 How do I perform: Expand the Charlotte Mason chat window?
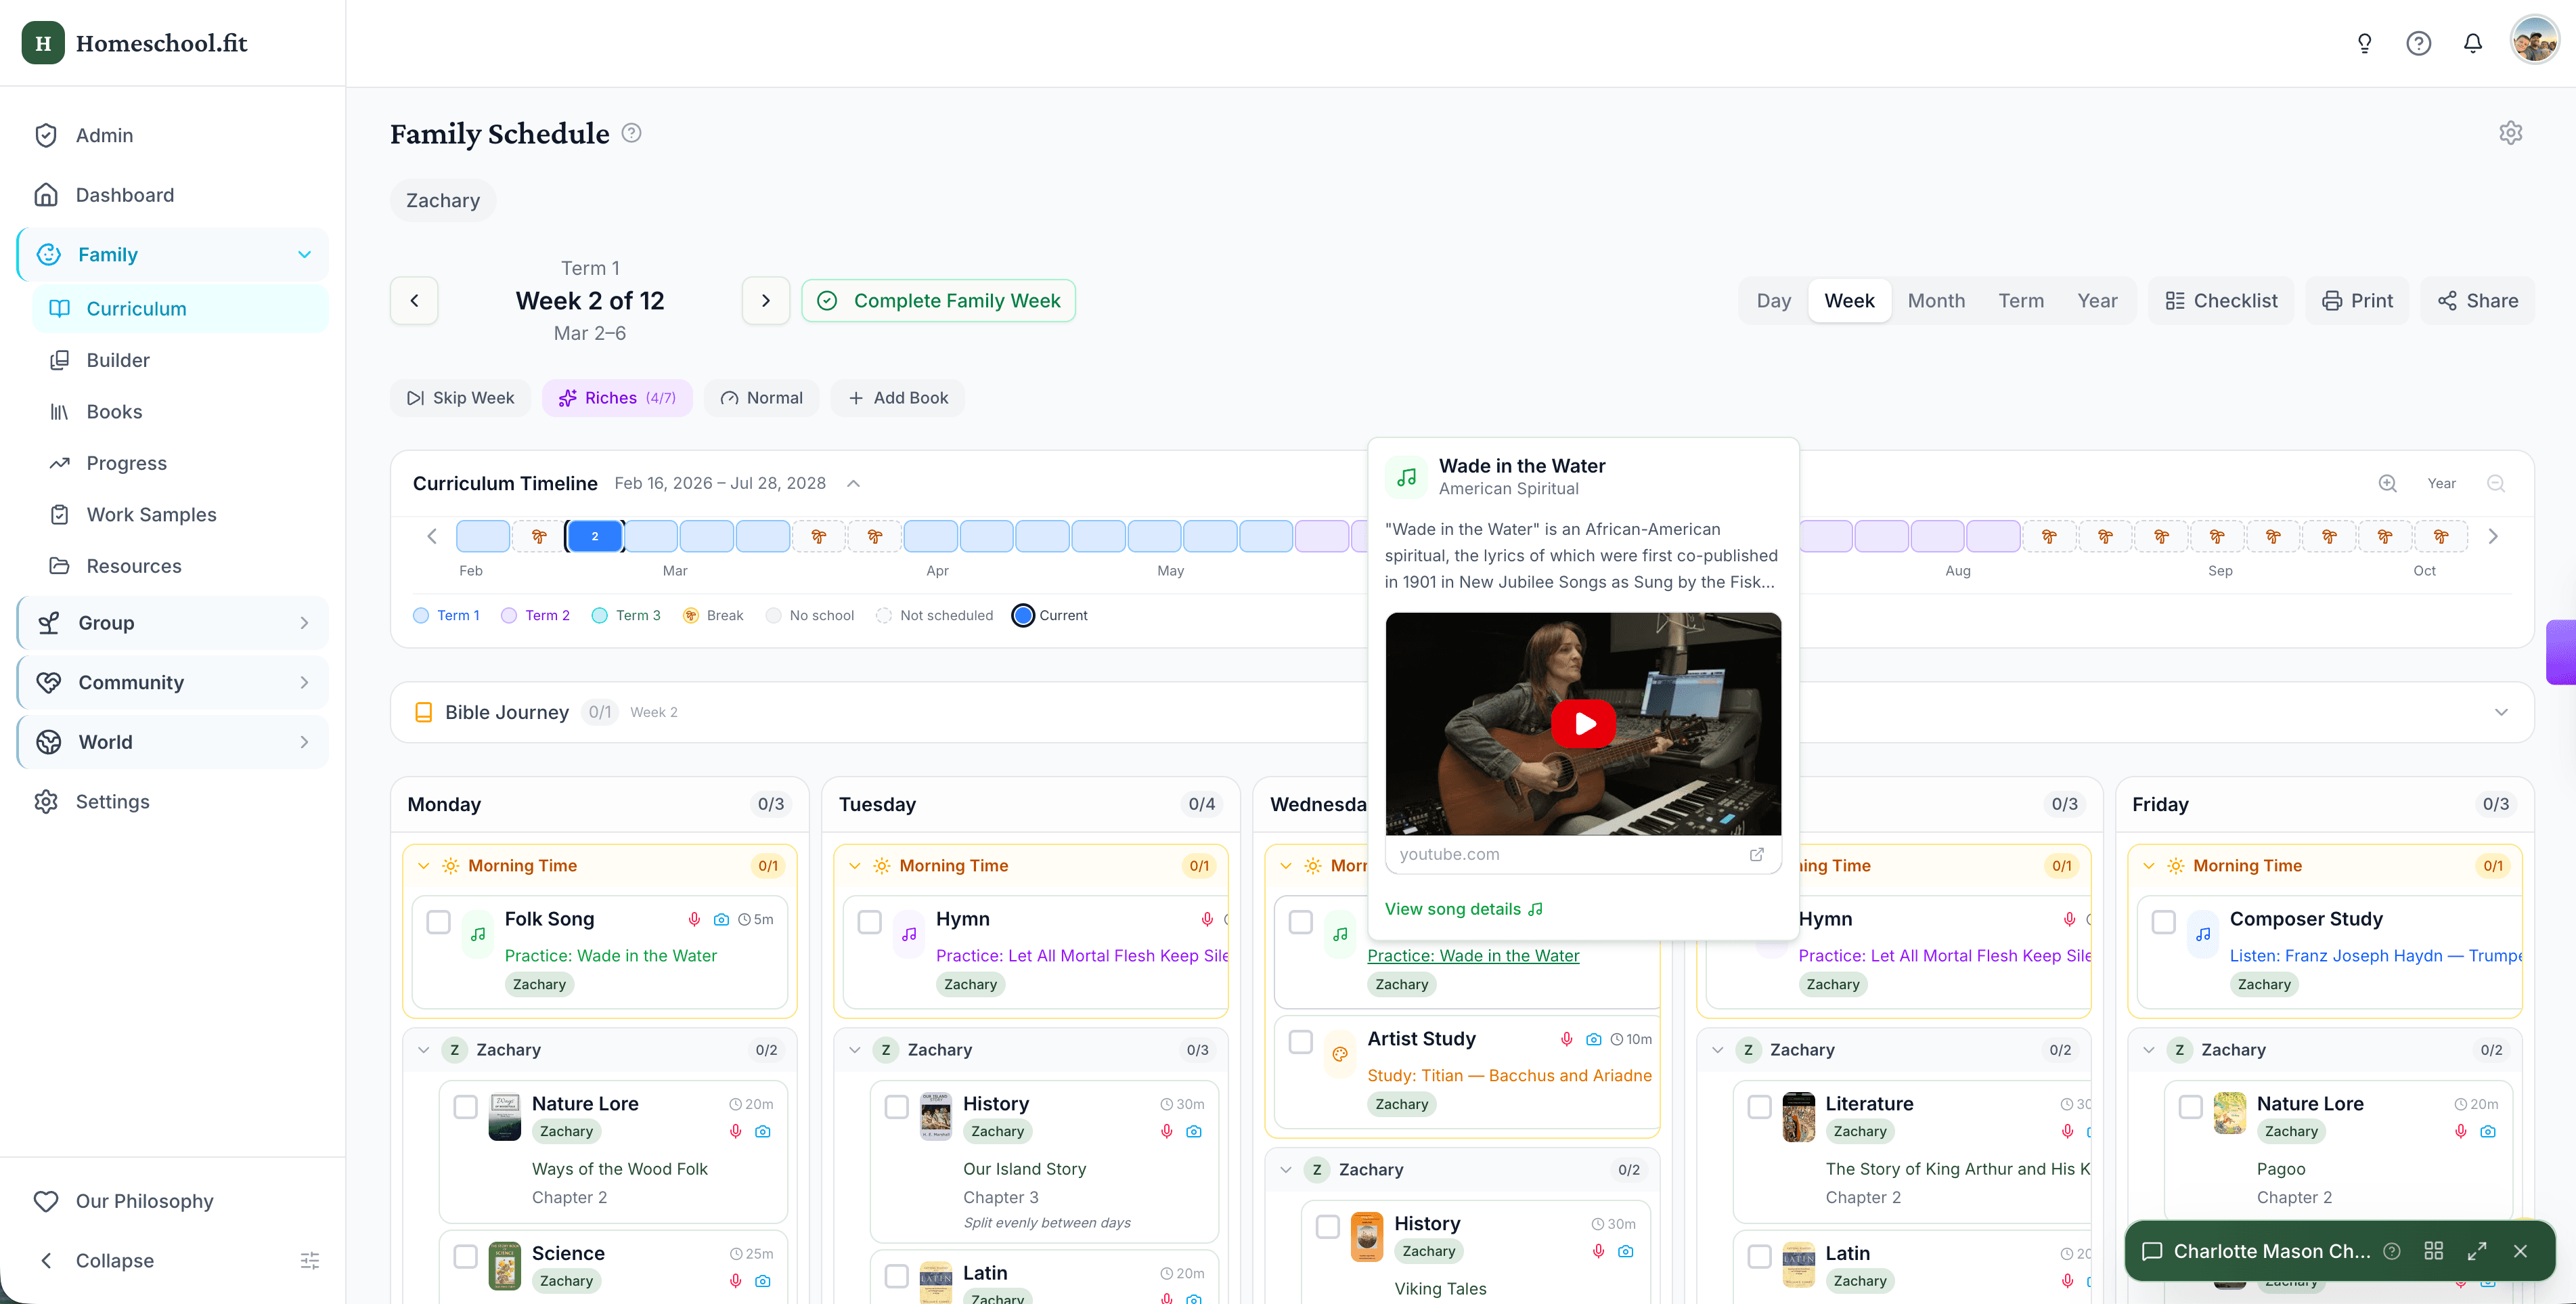(x=2476, y=1251)
